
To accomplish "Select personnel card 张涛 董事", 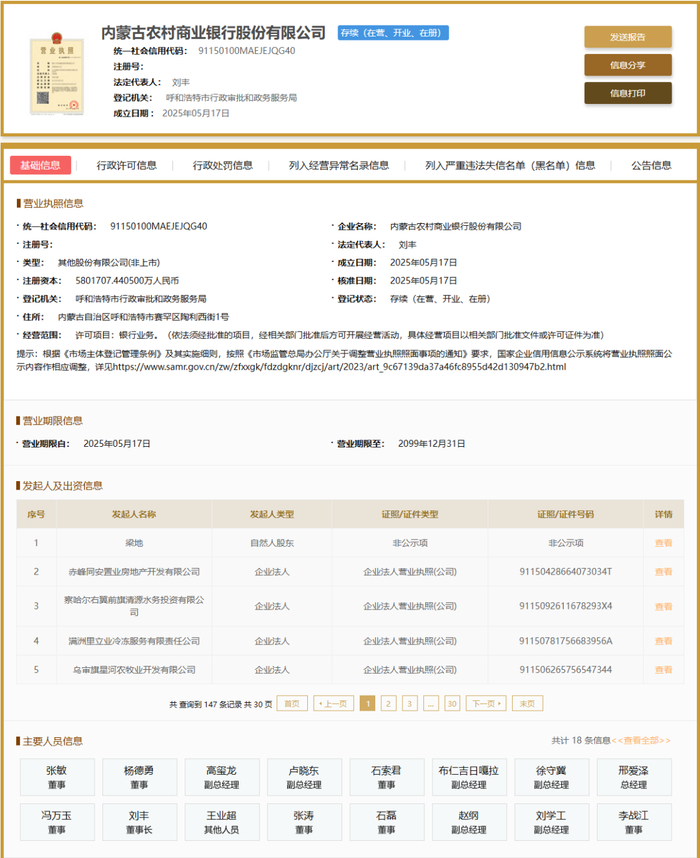I will click(x=304, y=822).
